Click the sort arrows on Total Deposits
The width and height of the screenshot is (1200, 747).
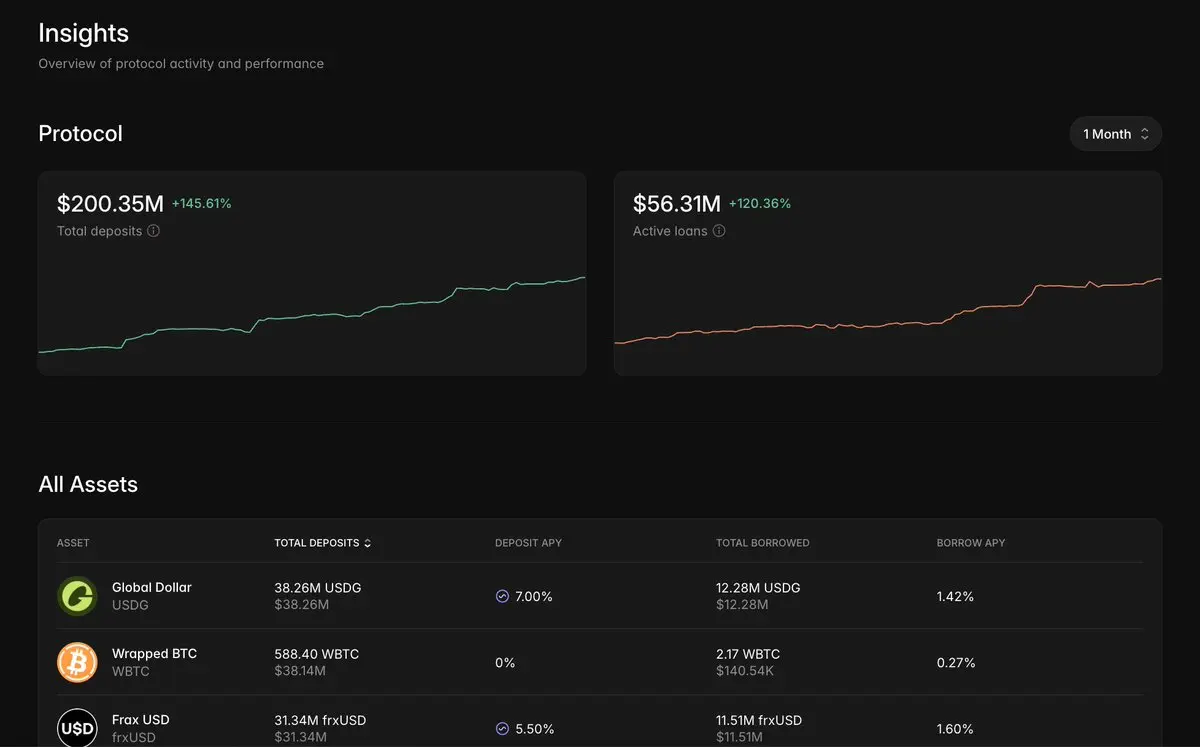tap(367, 543)
